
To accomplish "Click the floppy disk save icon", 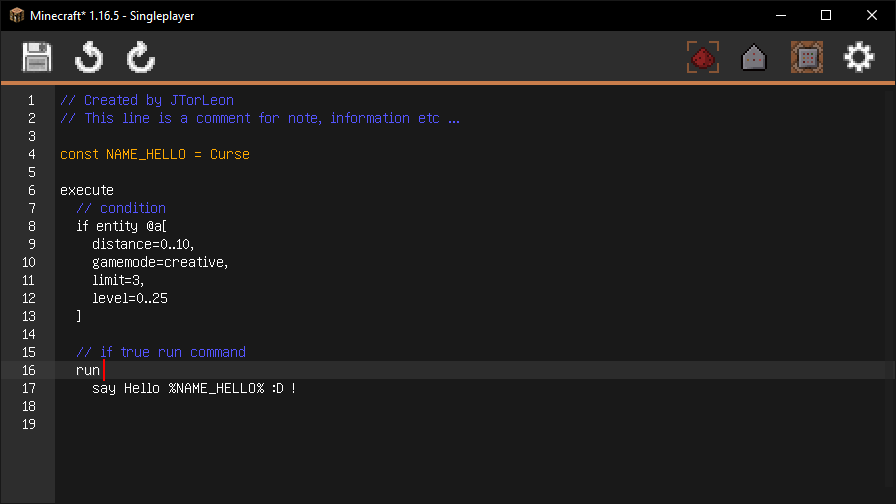I will tap(37, 57).
